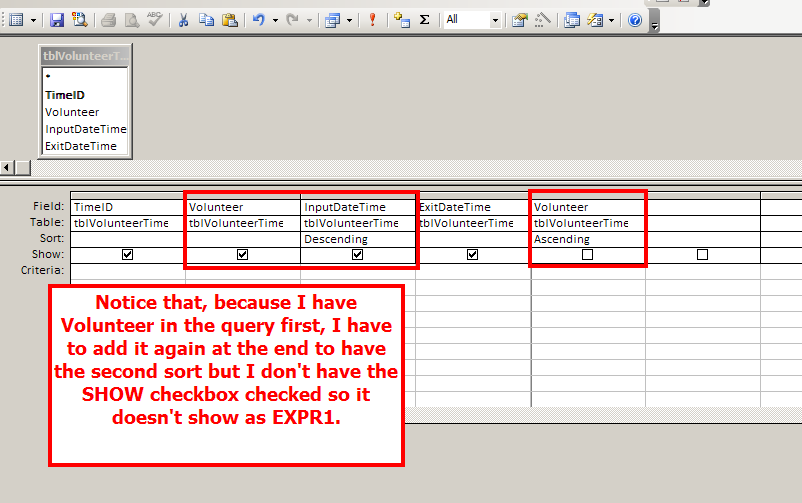Click the empty Sort cell under TimeID
The width and height of the screenshot is (802, 503).
[128, 239]
